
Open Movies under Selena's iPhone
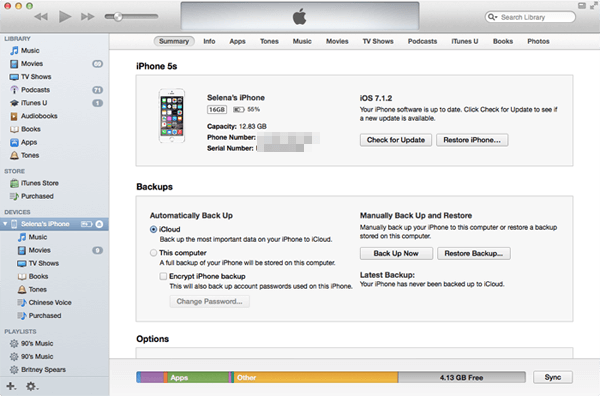34,250
